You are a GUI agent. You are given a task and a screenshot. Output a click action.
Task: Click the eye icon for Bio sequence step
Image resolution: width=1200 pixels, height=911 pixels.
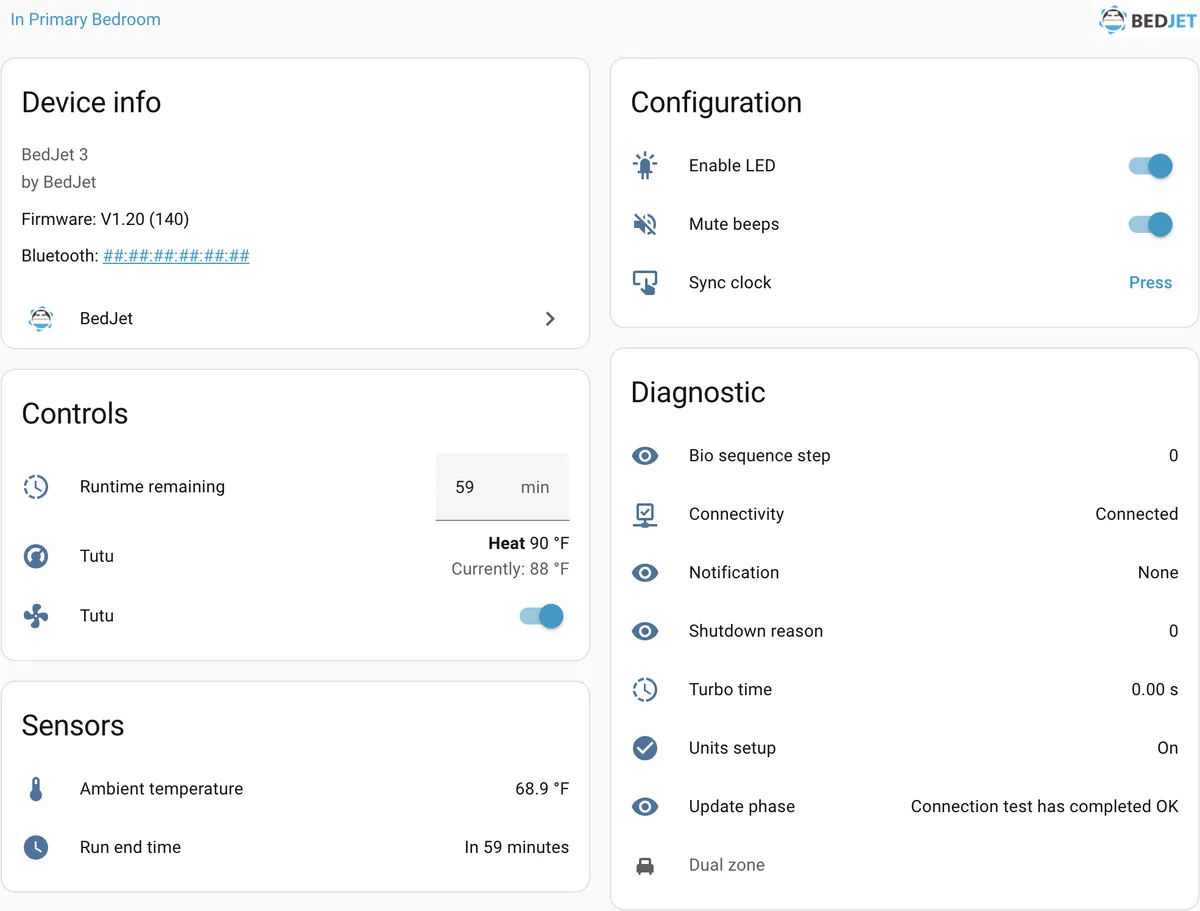(645, 456)
